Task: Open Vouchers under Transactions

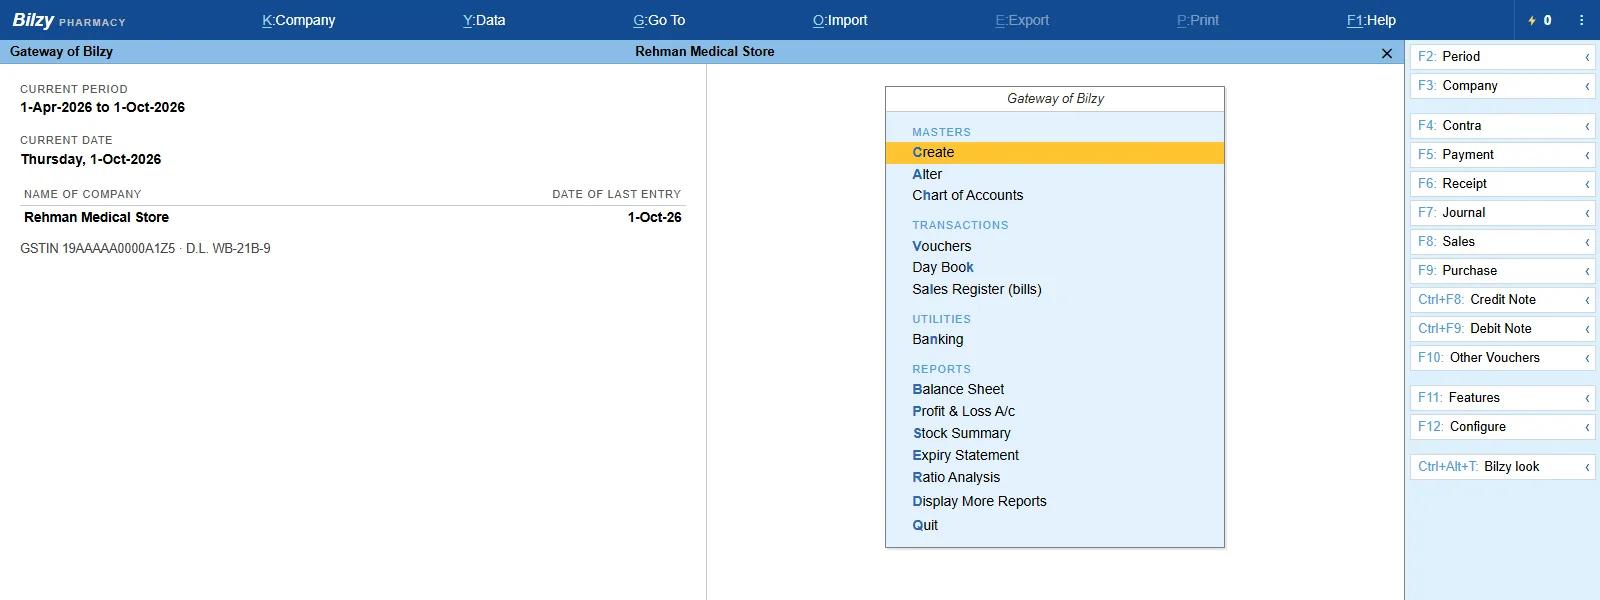Action: pos(1055,246)
